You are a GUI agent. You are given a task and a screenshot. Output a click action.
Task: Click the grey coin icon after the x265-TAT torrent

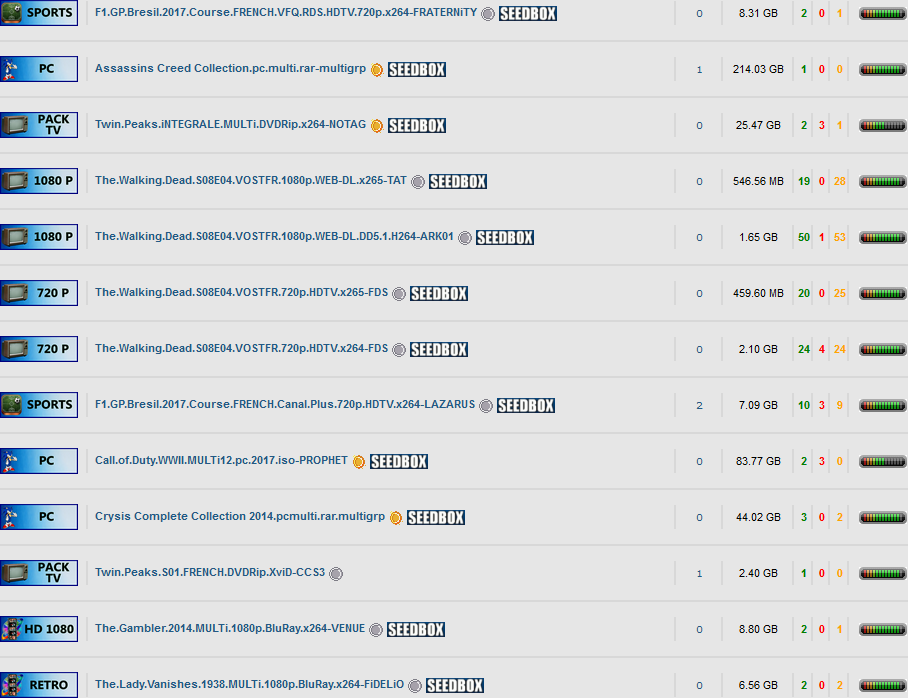tap(418, 182)
